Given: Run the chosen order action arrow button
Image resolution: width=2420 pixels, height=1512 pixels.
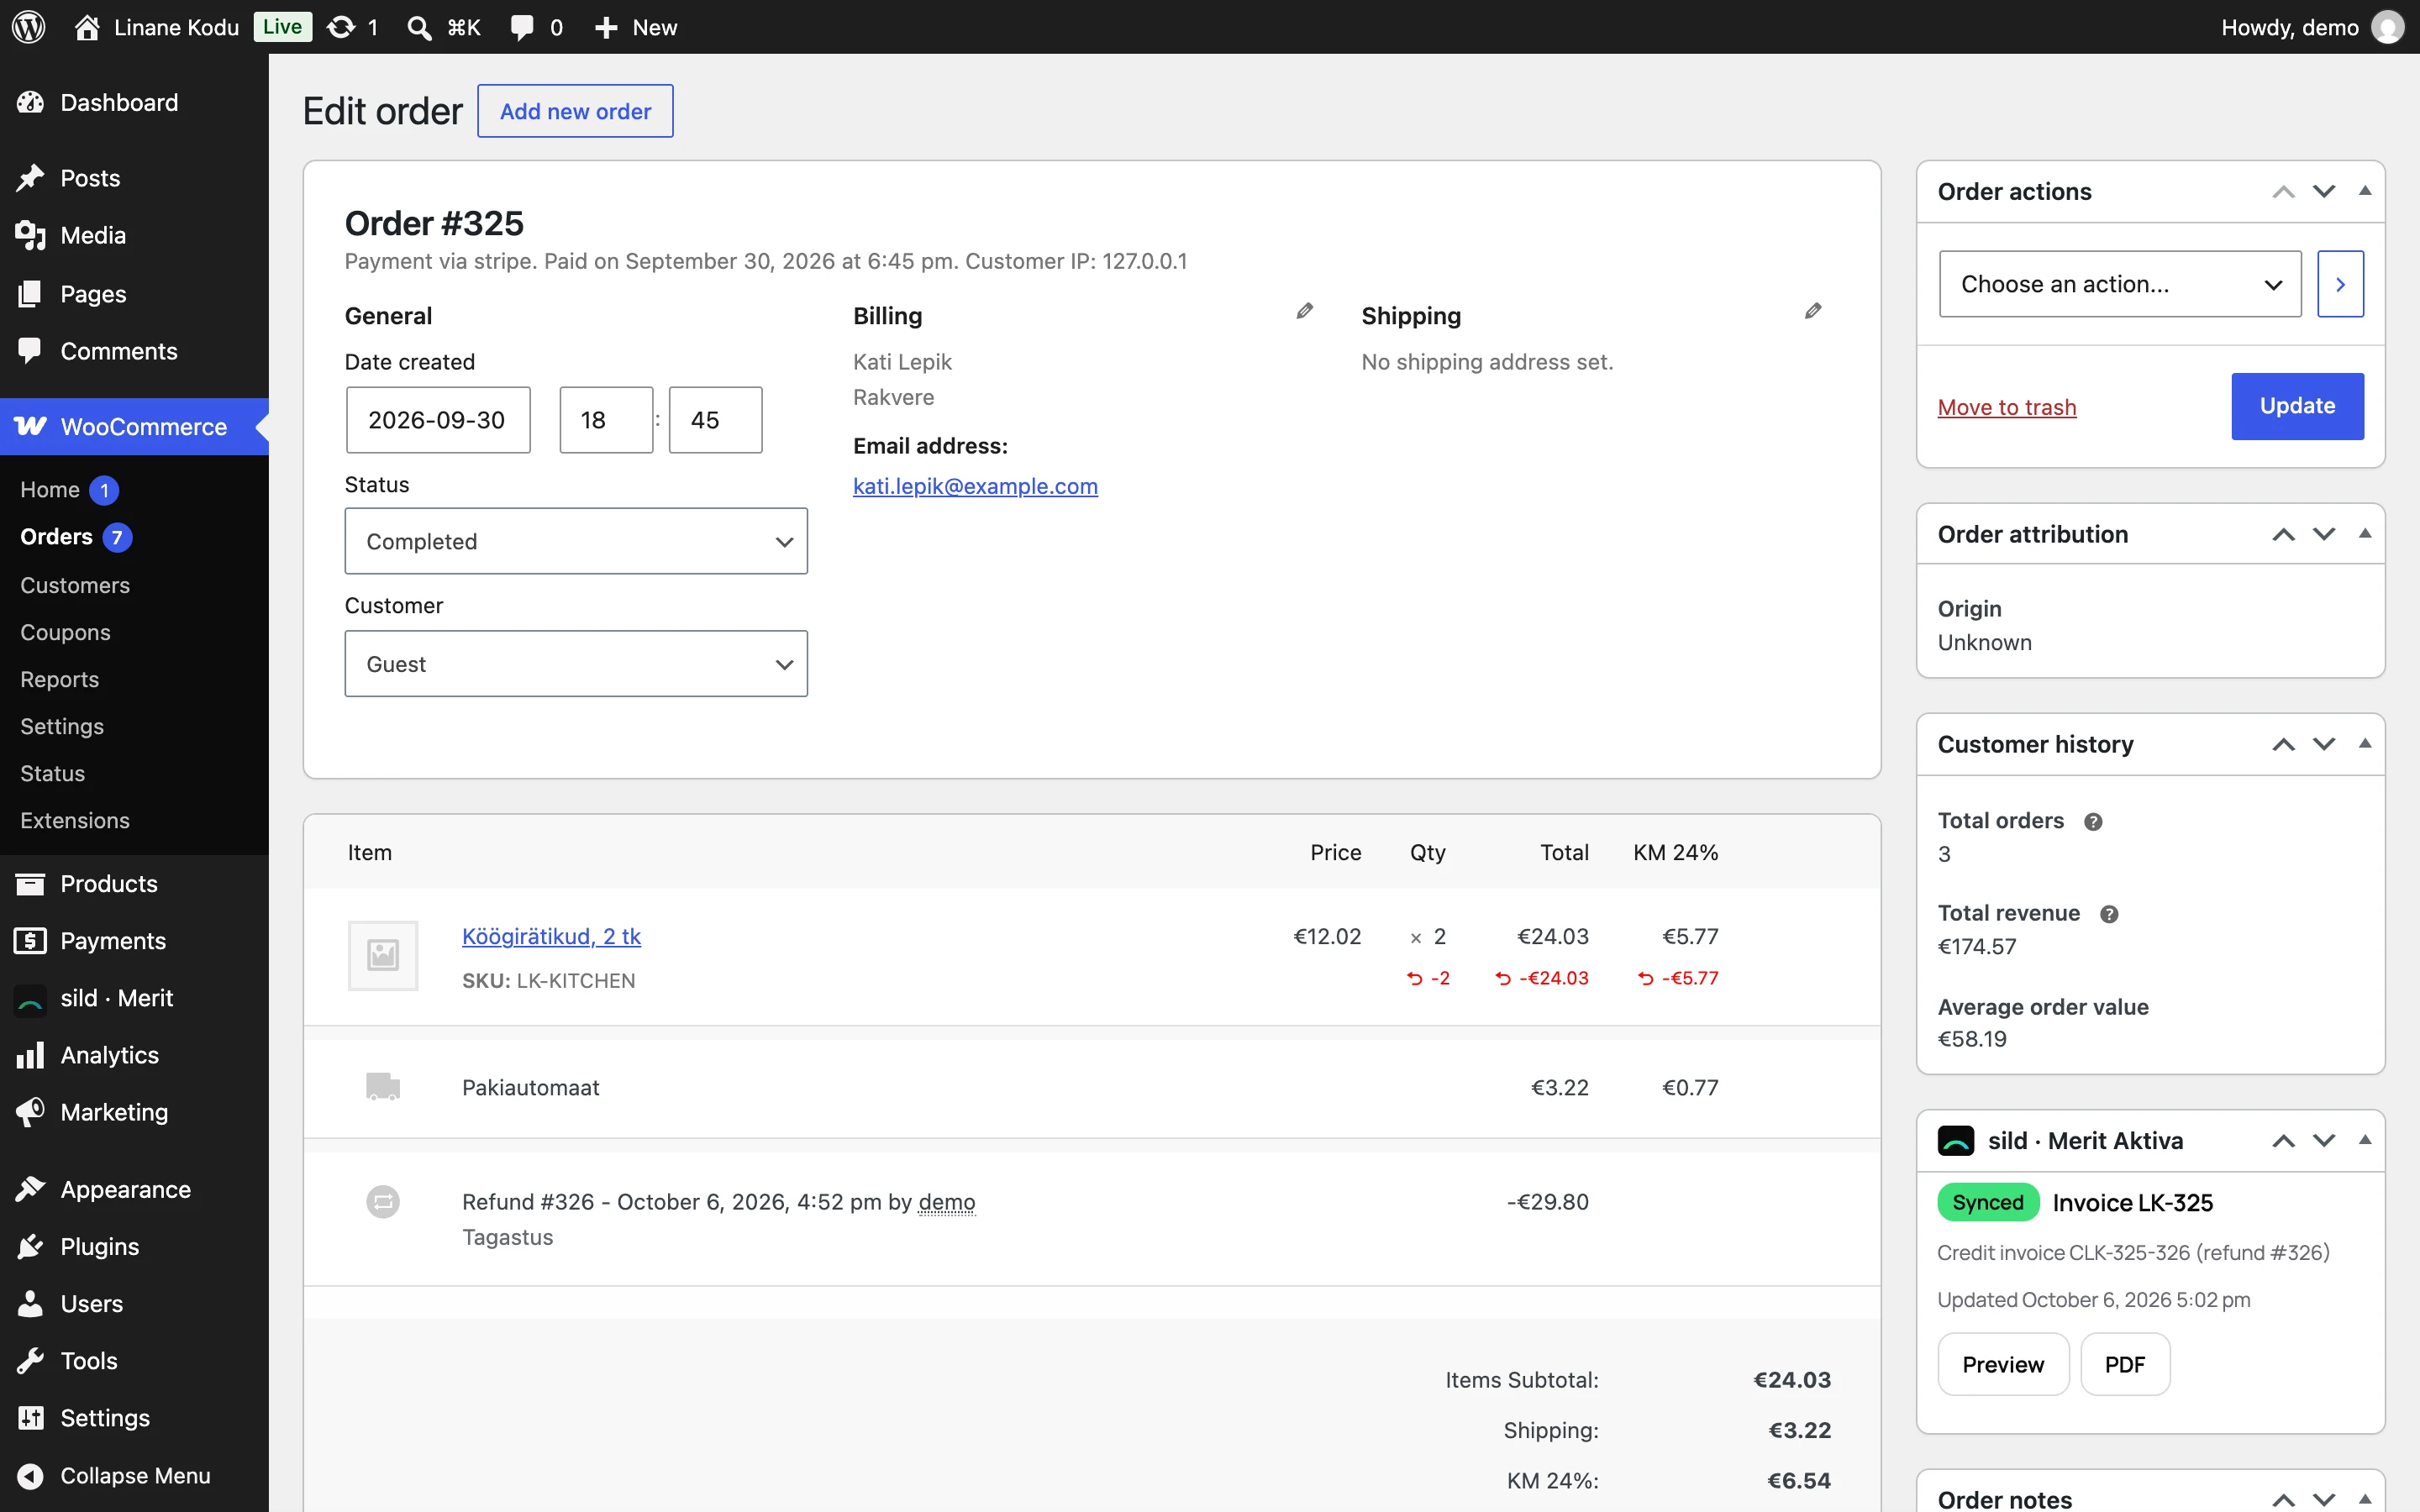Looking at the screenshot, I should [x=2340, y=284].
